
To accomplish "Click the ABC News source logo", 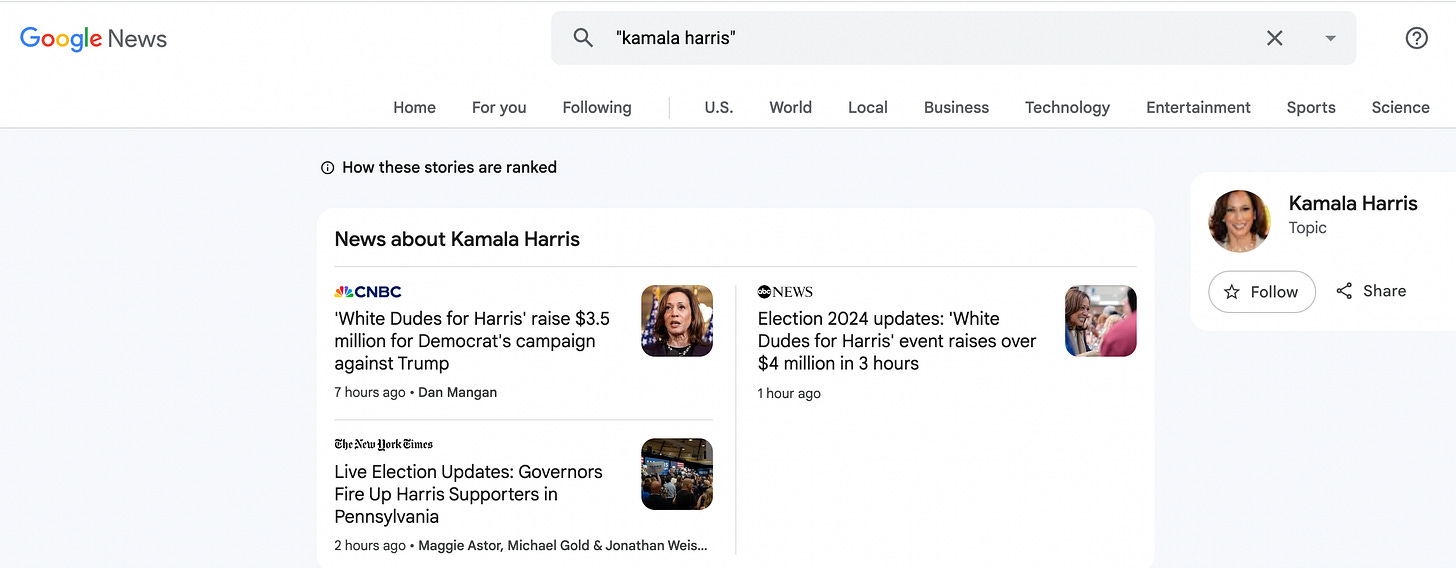I will [785, 292].
